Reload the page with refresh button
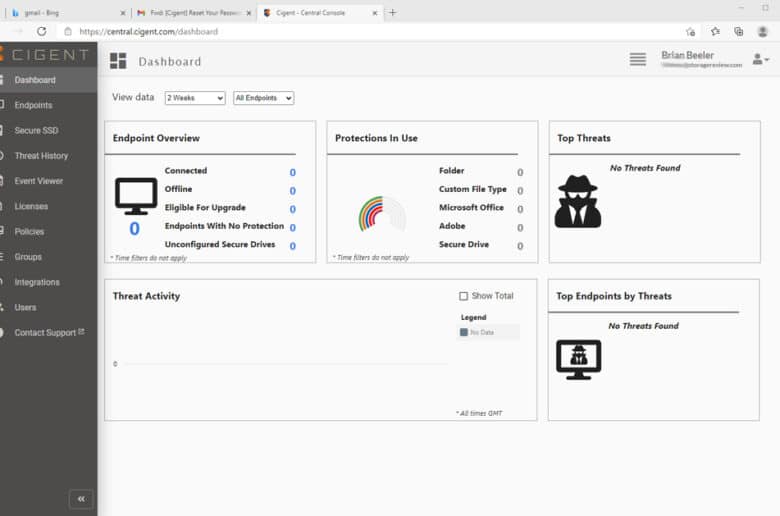 [42, 31]
